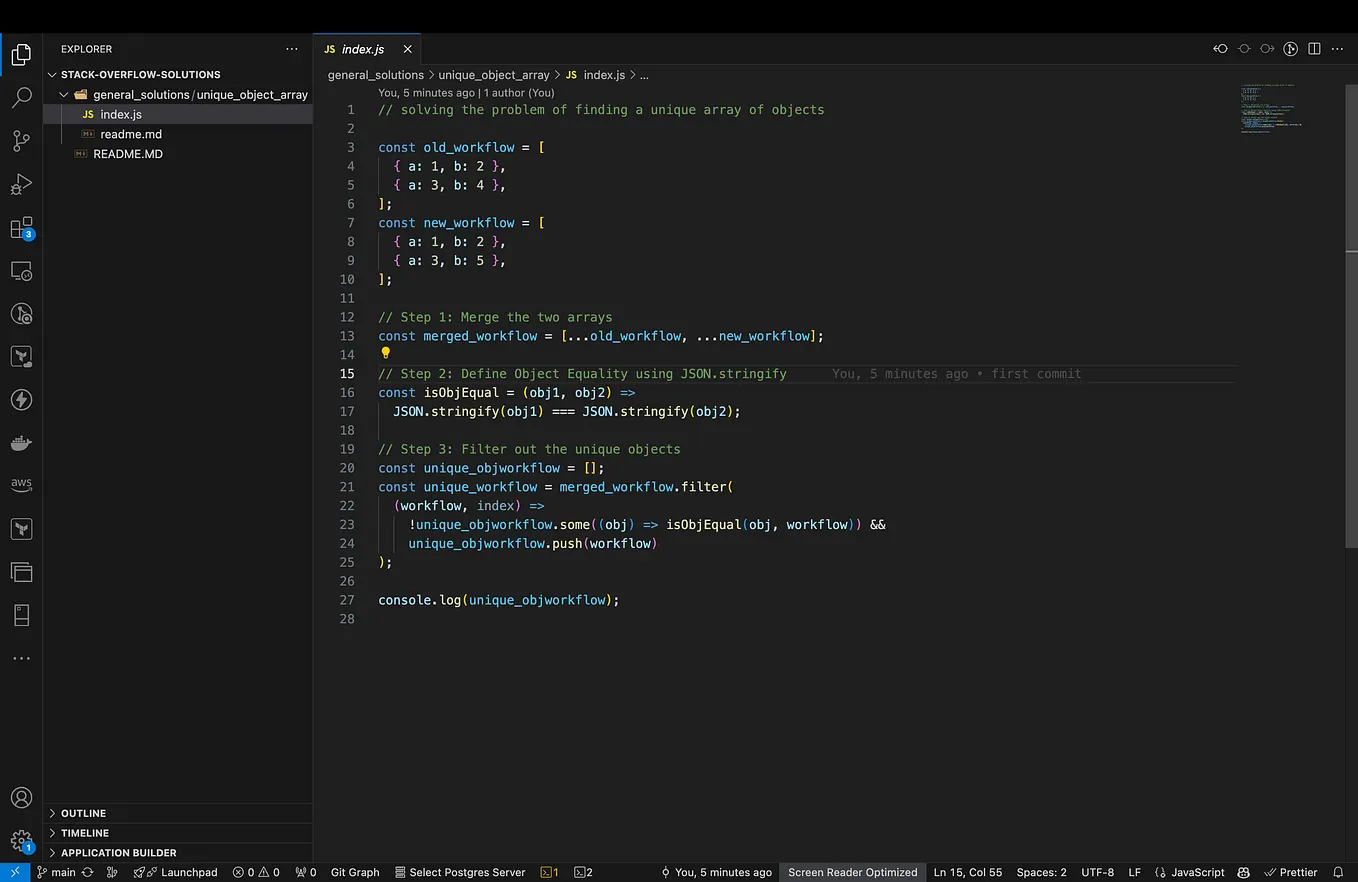Select the index.js editor tab
Screen dimensions: 1358x882
click(x=362, y=49)
